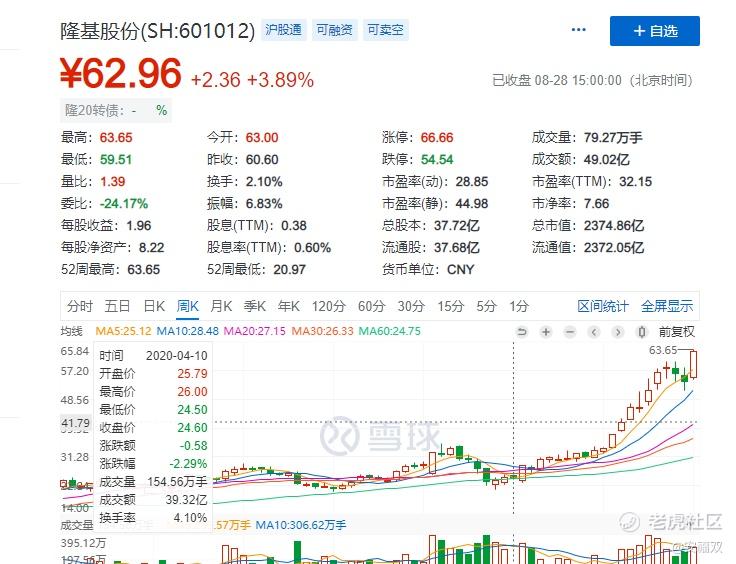
Task: Click the 沪股通 tag
Action: click(284, 30)
